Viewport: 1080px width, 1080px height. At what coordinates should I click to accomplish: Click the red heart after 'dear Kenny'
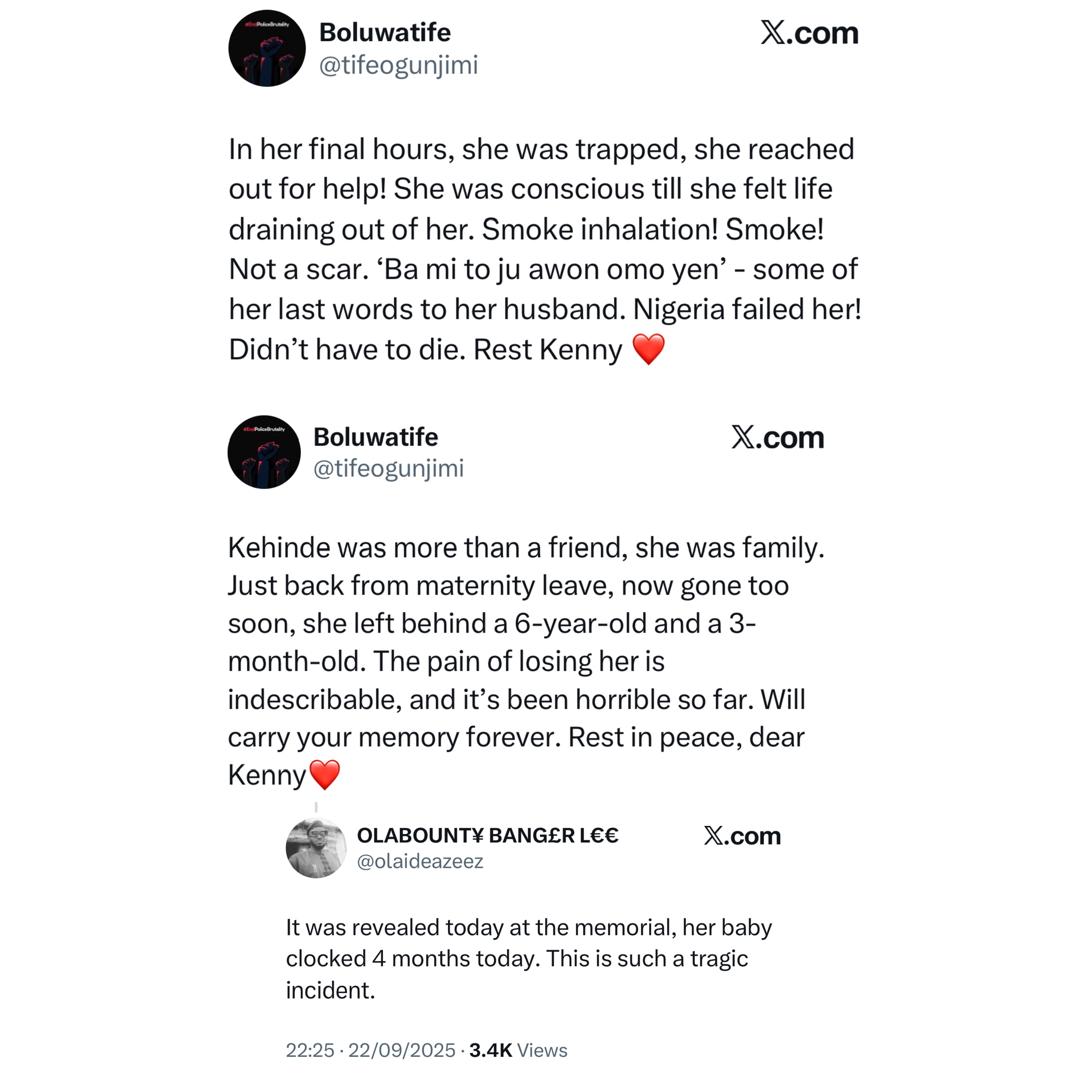(324, 775)
